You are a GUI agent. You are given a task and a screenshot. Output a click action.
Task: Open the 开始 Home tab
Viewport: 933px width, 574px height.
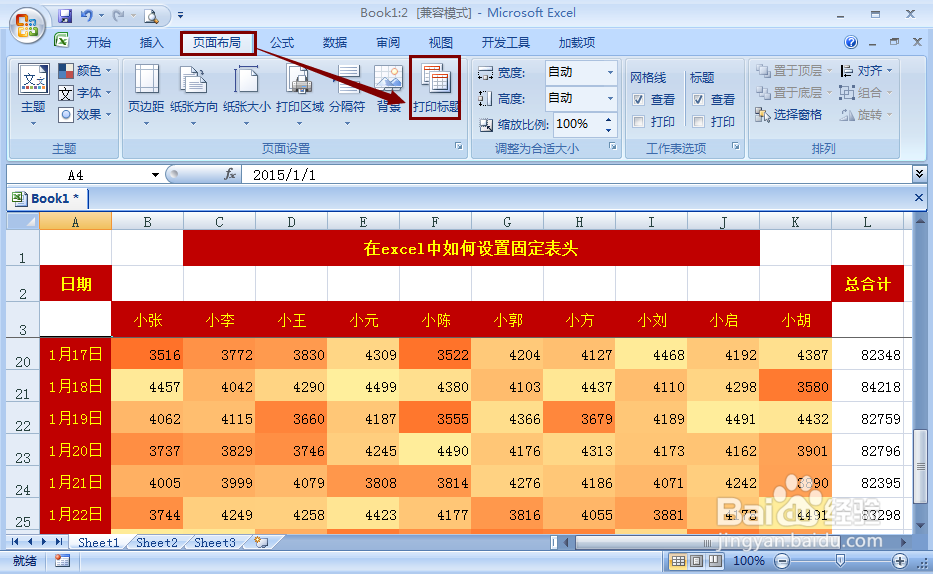(x=98, y=42)
